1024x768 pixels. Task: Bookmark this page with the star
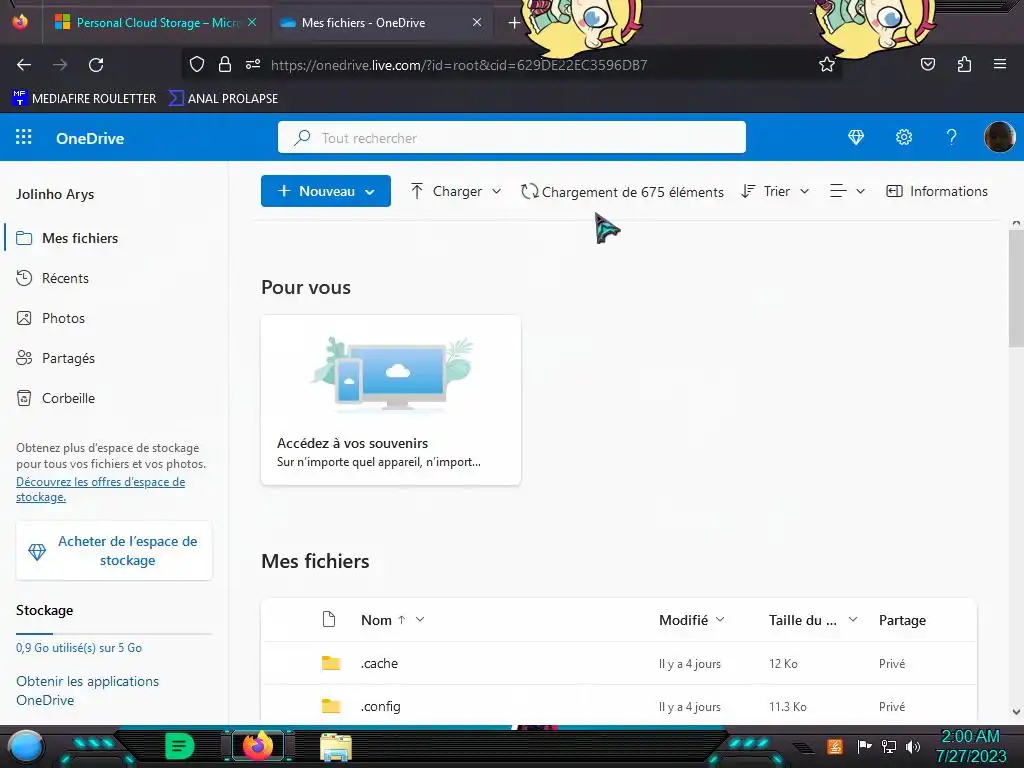(827, 65)
